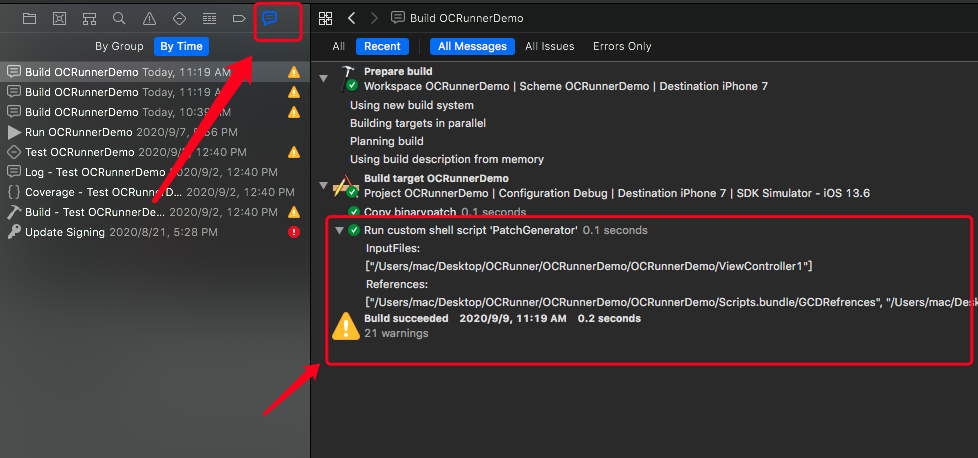Click the 21 warnings summary text
The image size is (978, 458).
pos(396,333)
